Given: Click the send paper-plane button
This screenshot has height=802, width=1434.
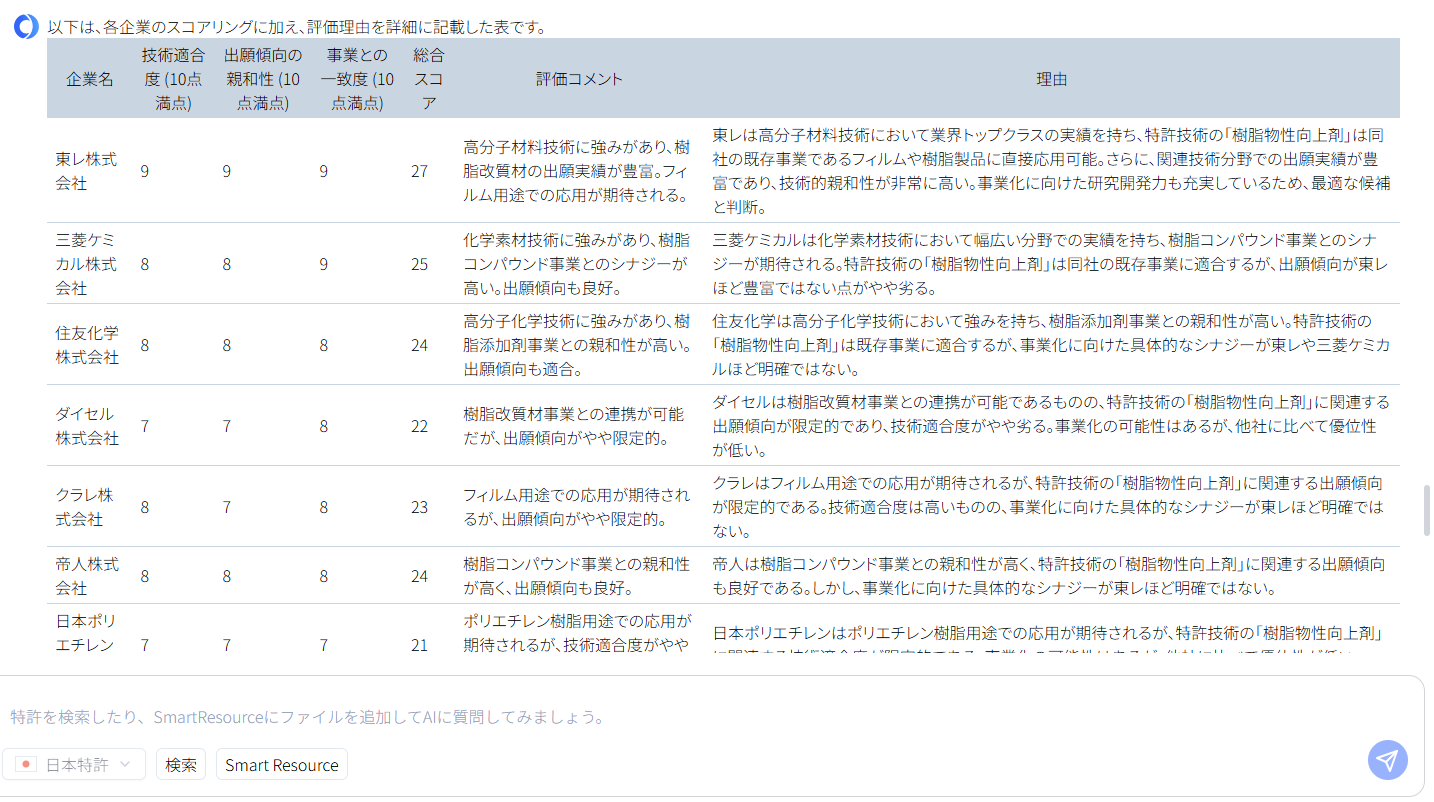Looking at the screenshot, I should 1387,760.
